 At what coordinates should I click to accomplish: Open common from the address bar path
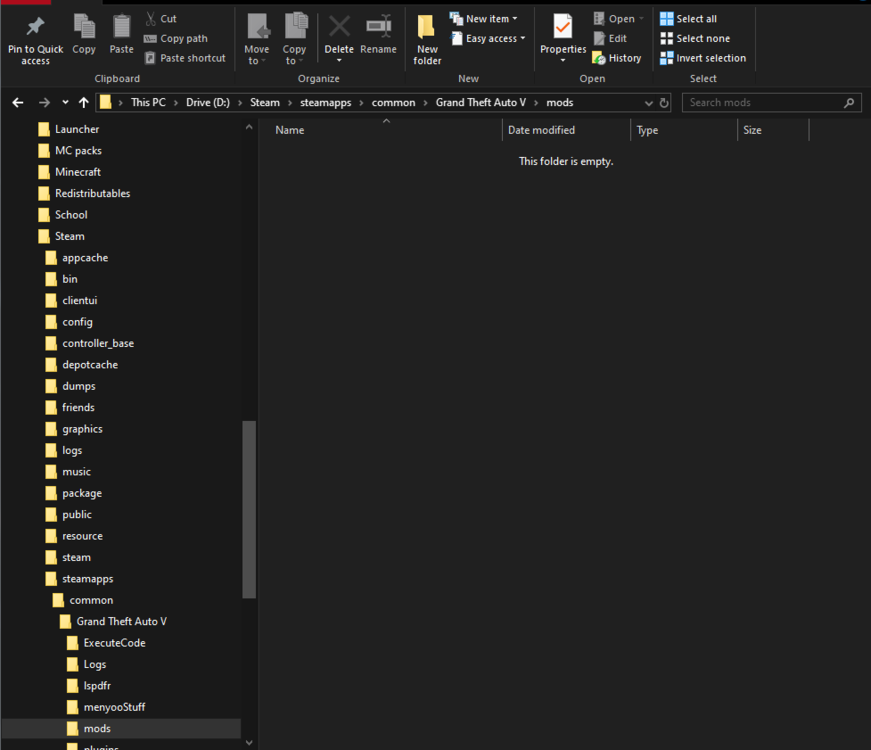click(x=394, y=102)
